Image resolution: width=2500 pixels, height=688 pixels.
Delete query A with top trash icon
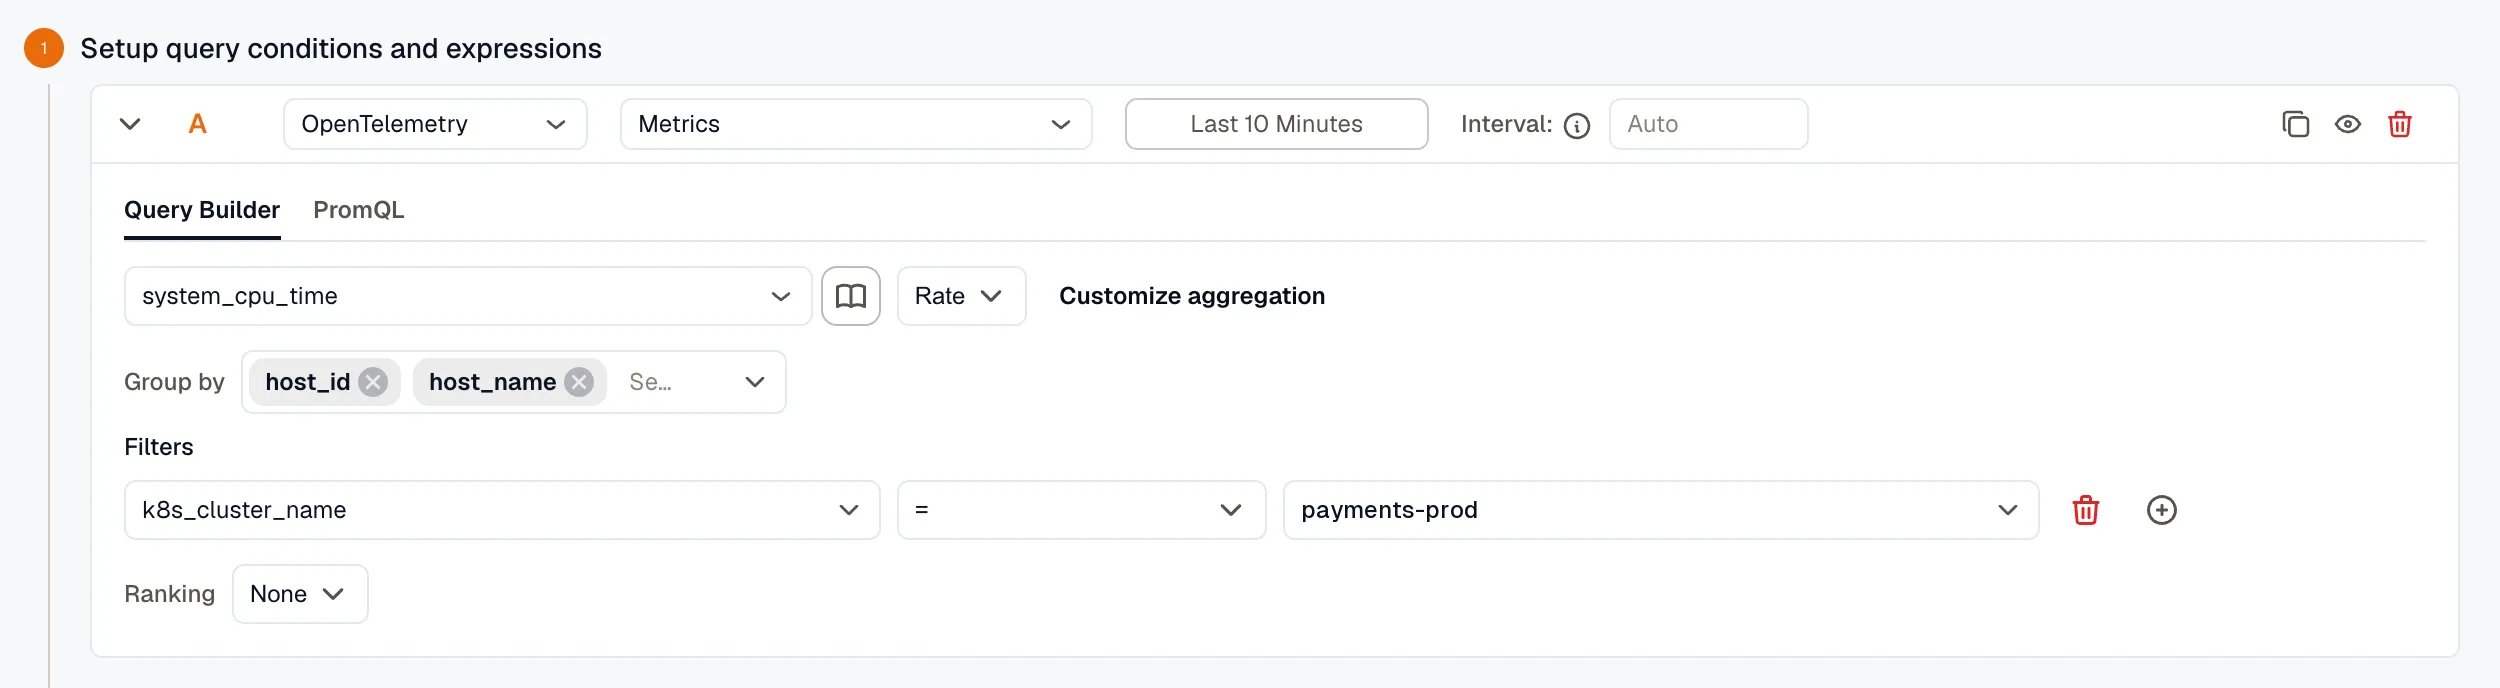2400,124
